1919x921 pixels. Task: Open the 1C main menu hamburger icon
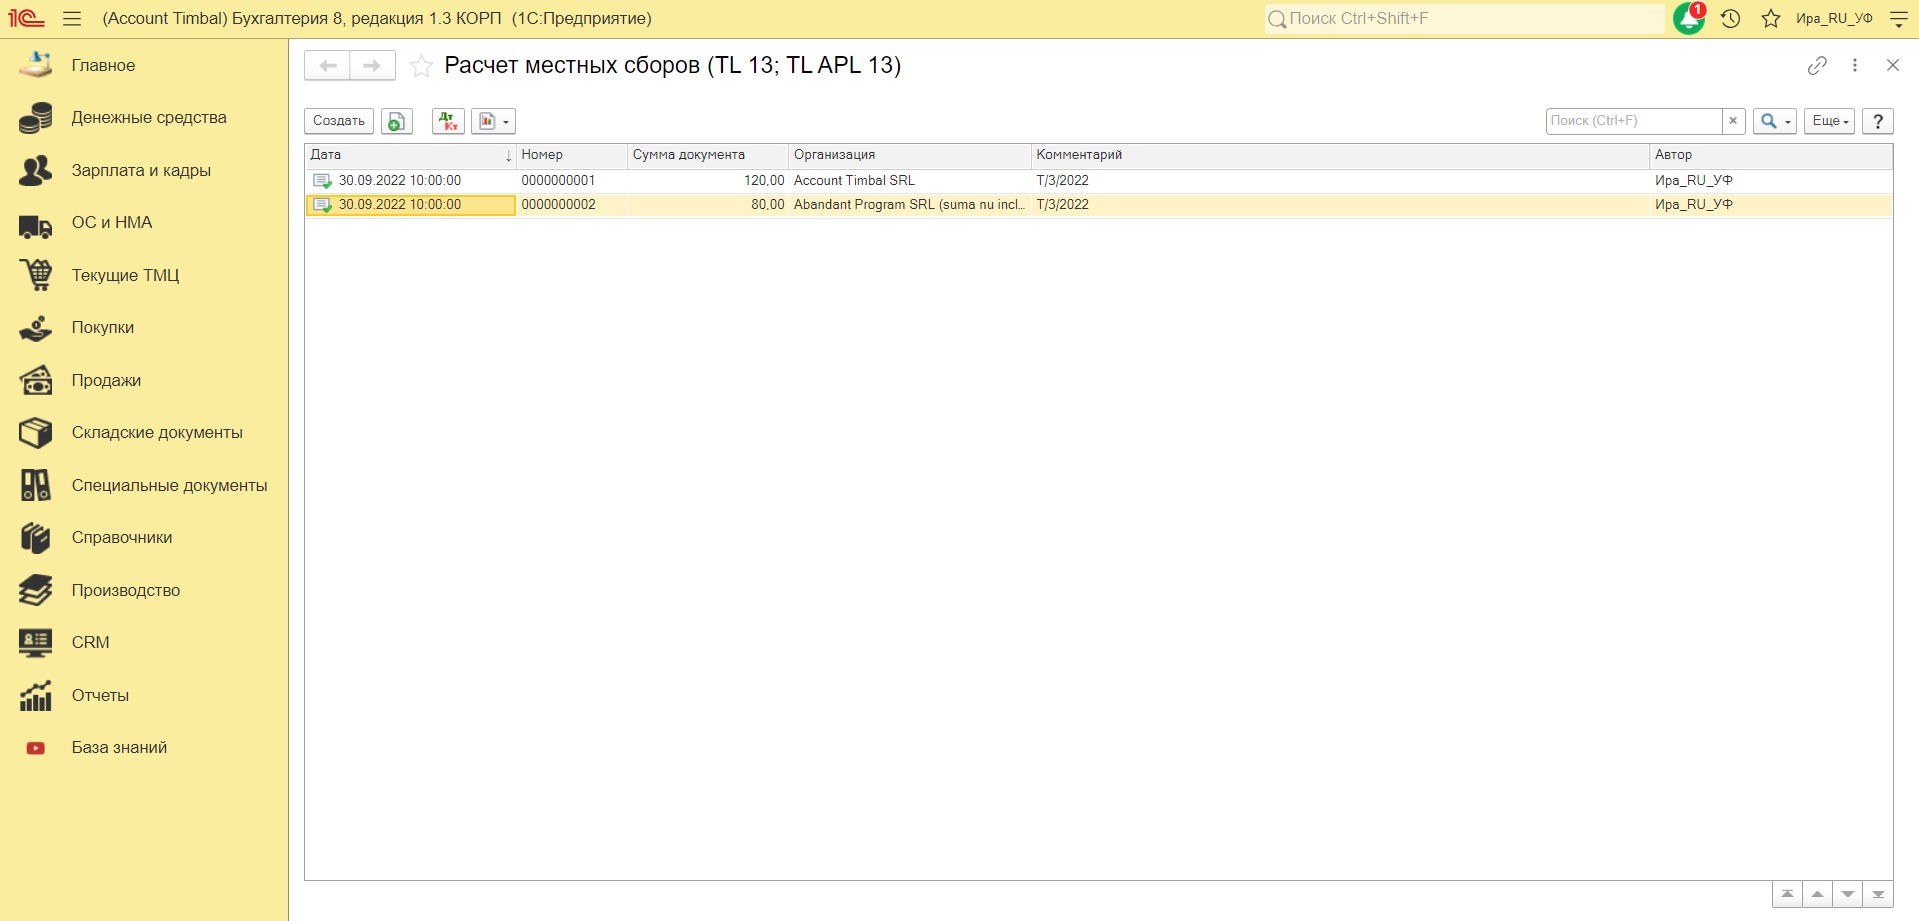(x=72, y=19)
